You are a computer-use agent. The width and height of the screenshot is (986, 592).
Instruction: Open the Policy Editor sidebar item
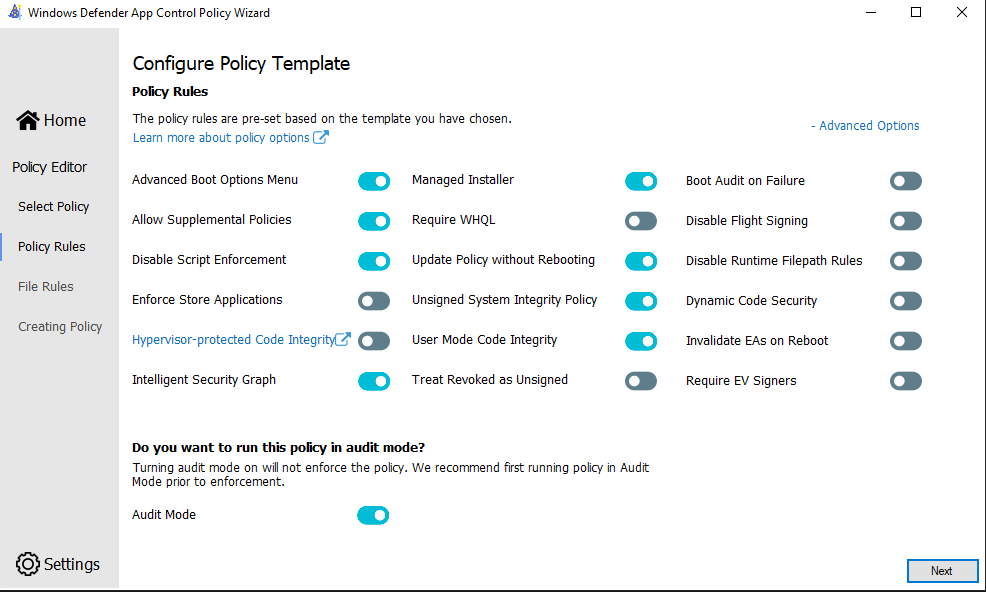click(x=49, y=167)
